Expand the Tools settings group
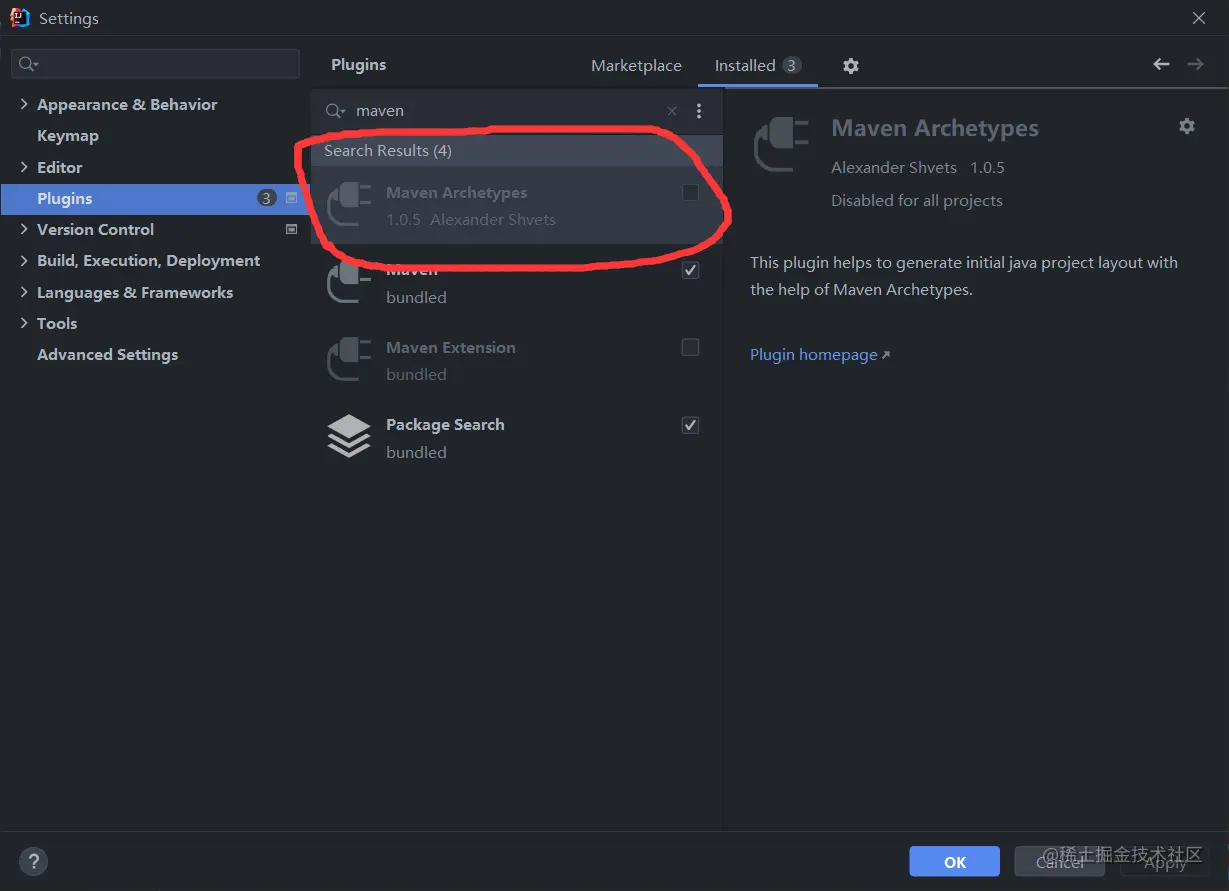This screenshot has height=891, width=1229. pos(24,323)
